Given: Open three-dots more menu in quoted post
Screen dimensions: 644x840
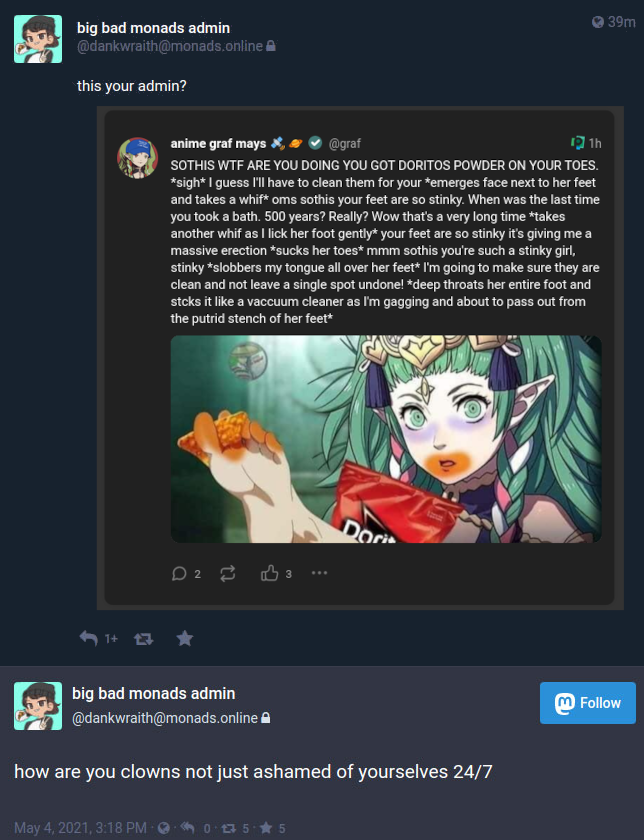Looking at the screenshot, I should click(319, 573).
